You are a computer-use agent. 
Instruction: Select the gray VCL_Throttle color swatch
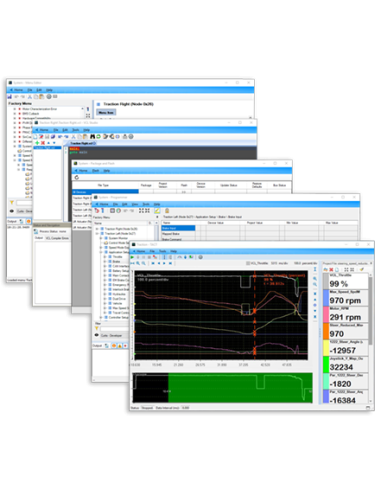coord(326,281)
